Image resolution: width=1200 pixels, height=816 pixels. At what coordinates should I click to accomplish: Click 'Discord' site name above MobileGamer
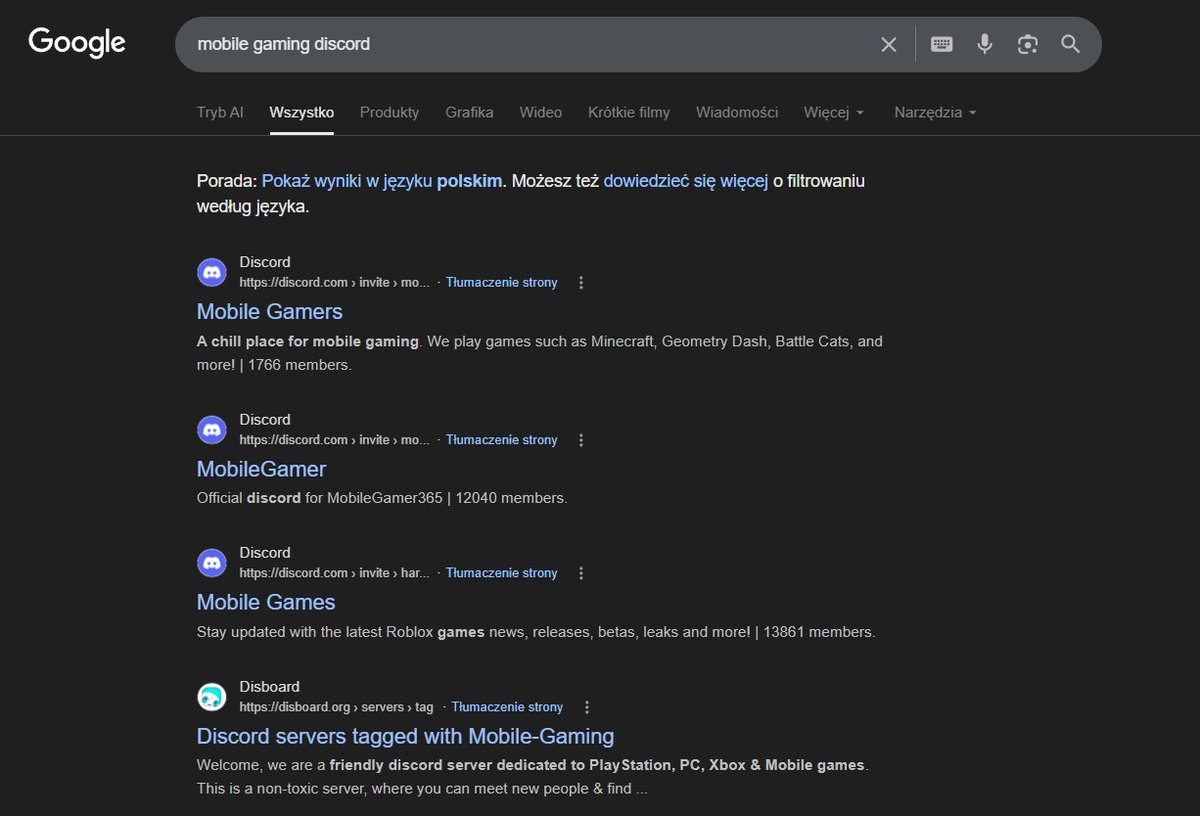point(265,419)
